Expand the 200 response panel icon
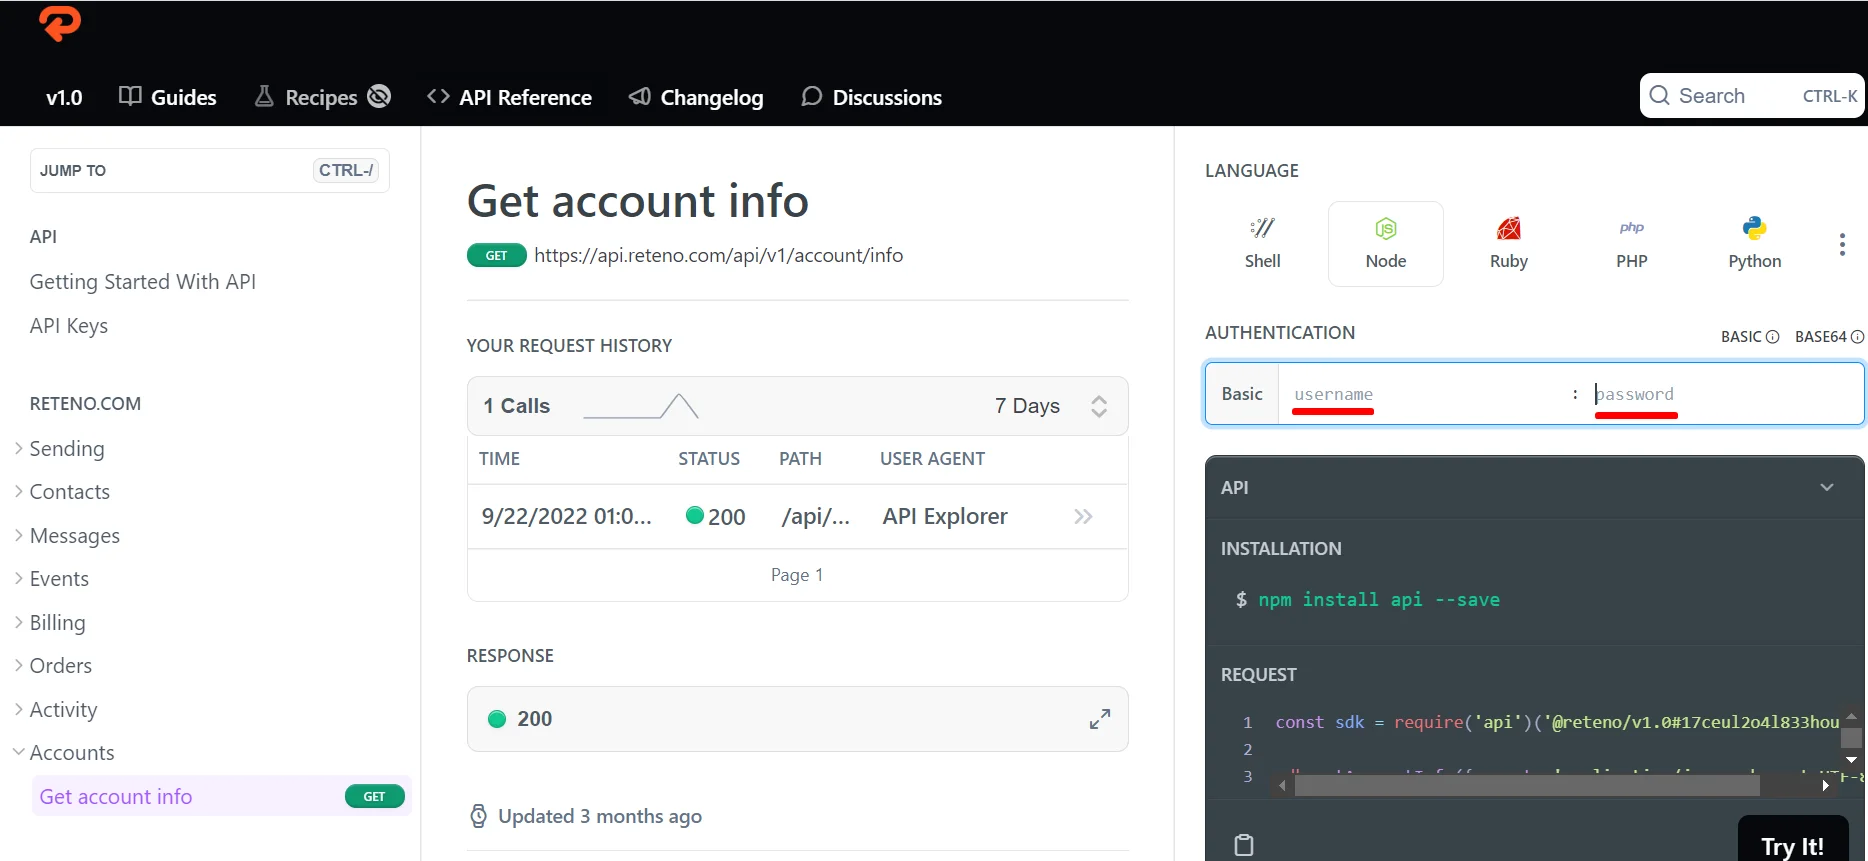1868x861 pixels. coord(1100,719)
